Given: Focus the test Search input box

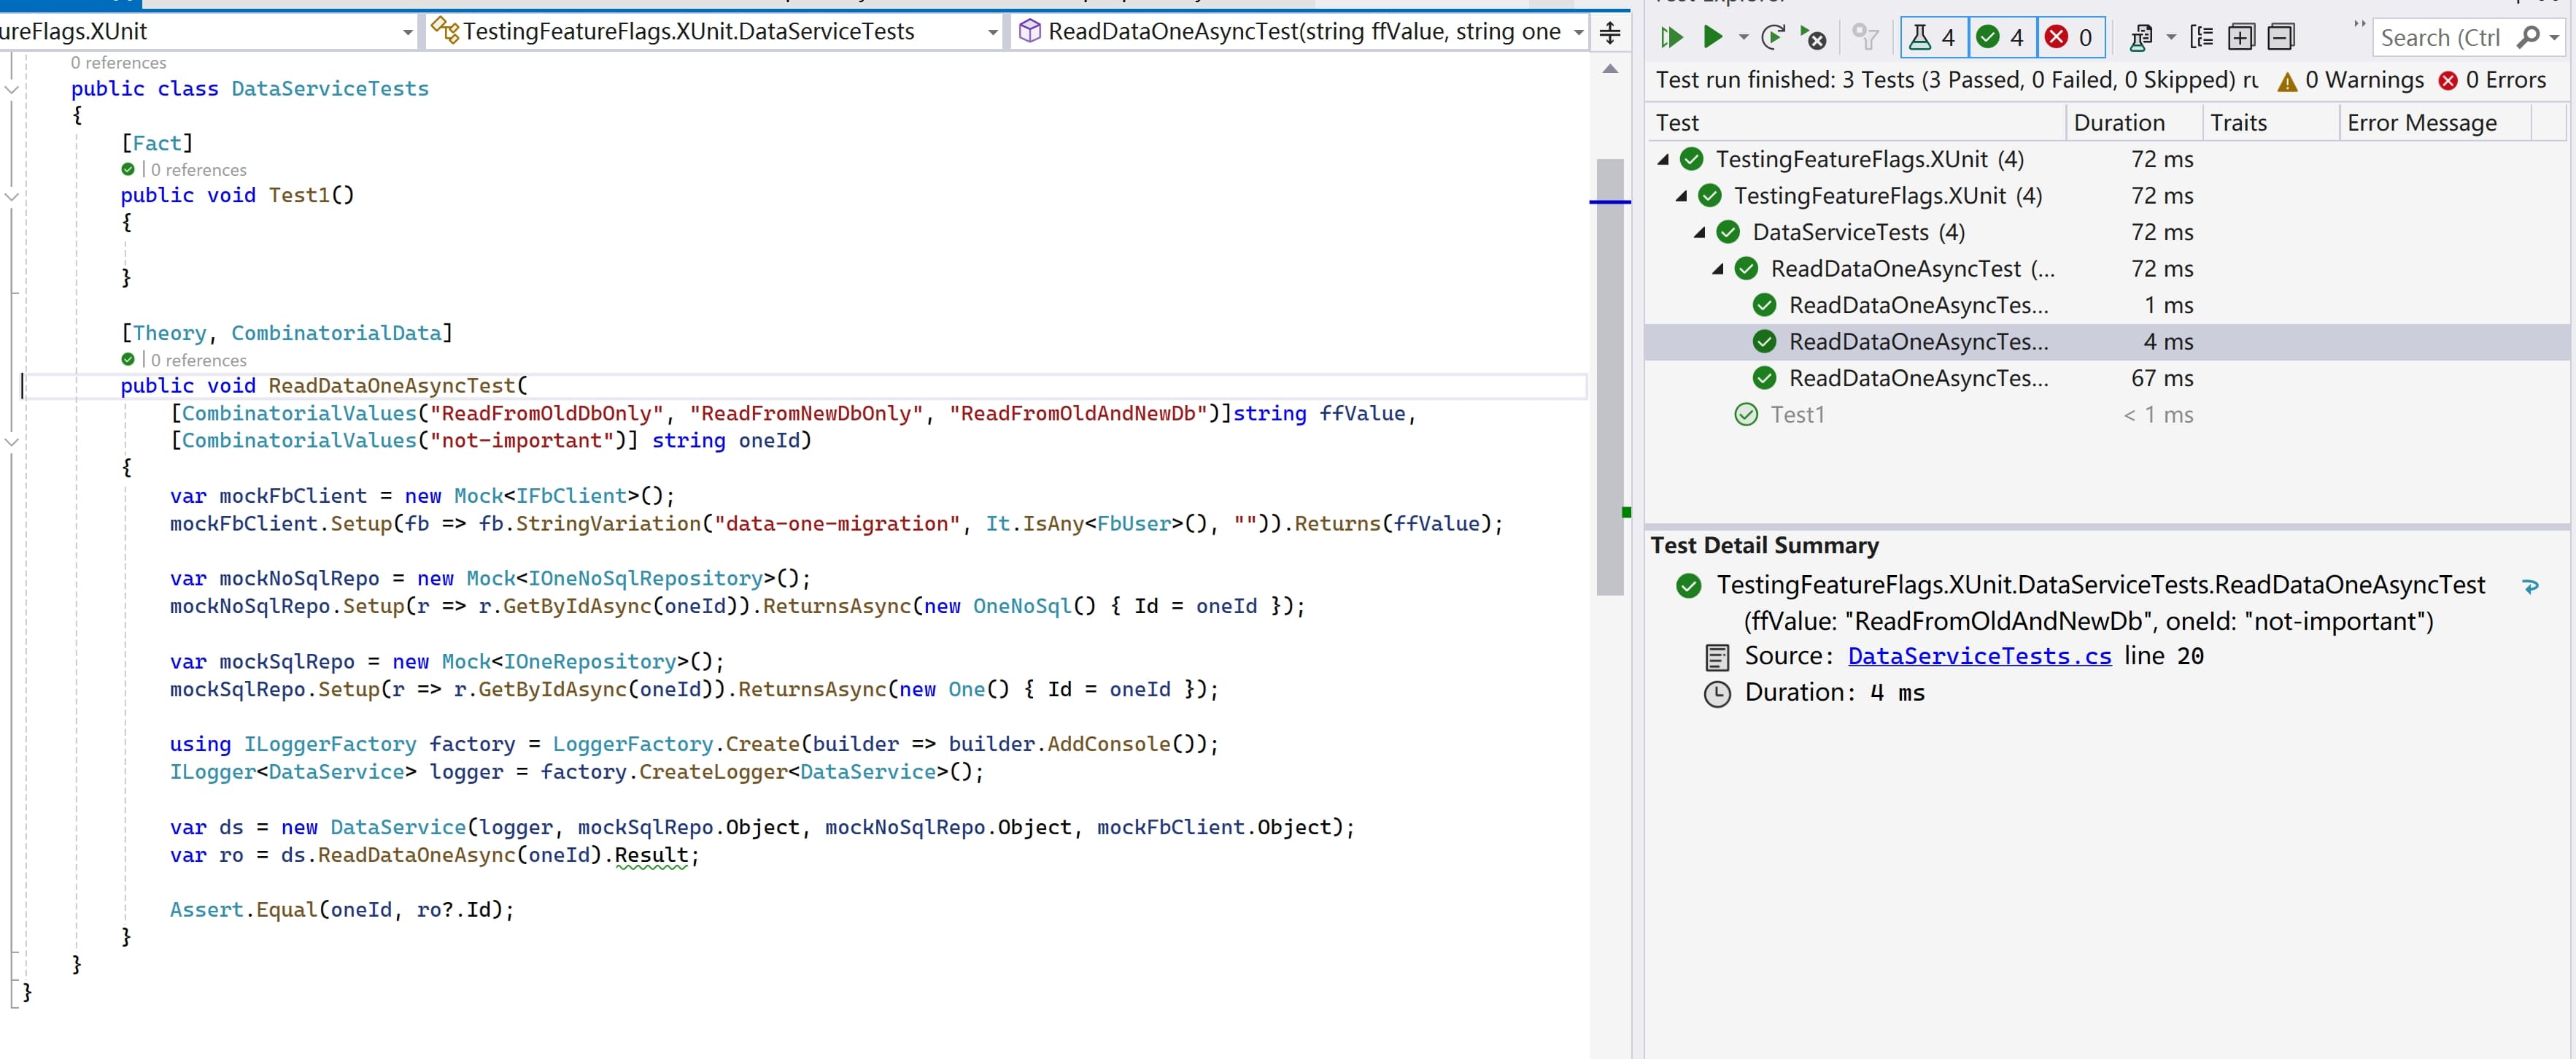Looking at the screenshot, I should [2440, 38].
